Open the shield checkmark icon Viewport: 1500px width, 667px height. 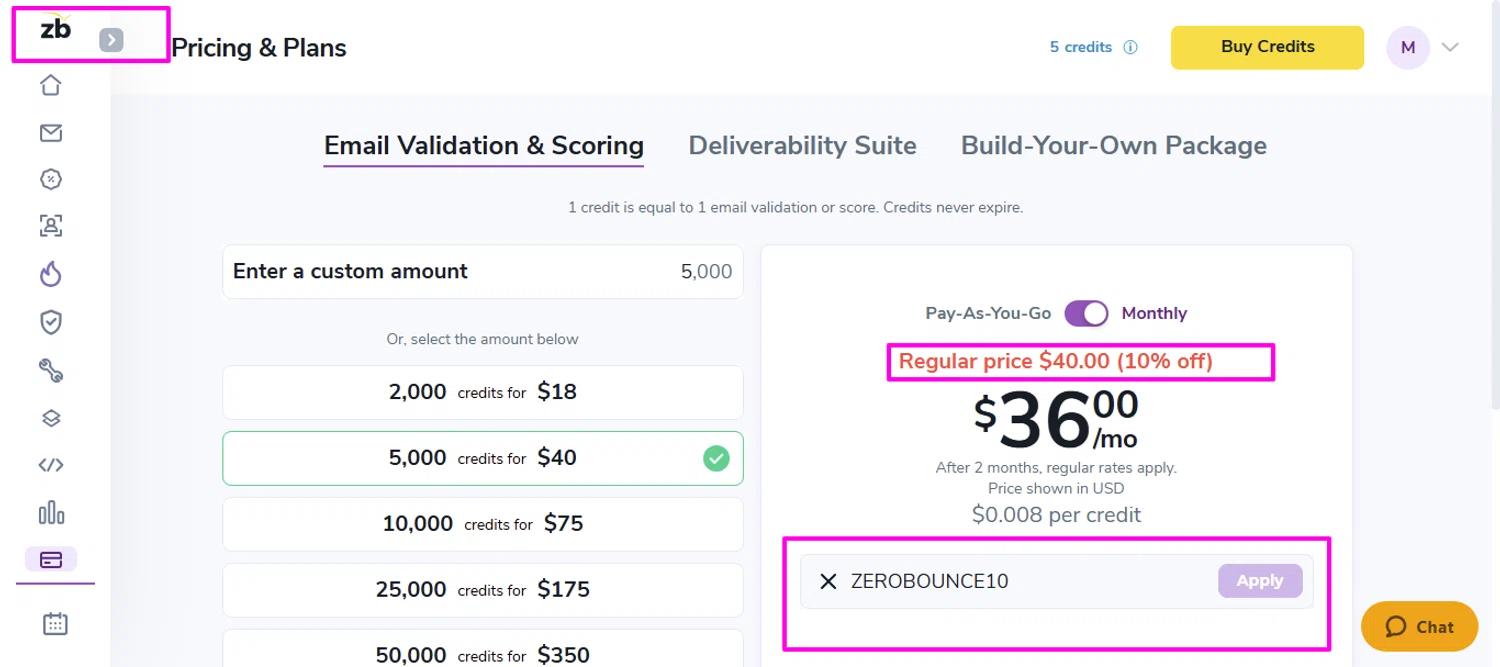point(51,321)
